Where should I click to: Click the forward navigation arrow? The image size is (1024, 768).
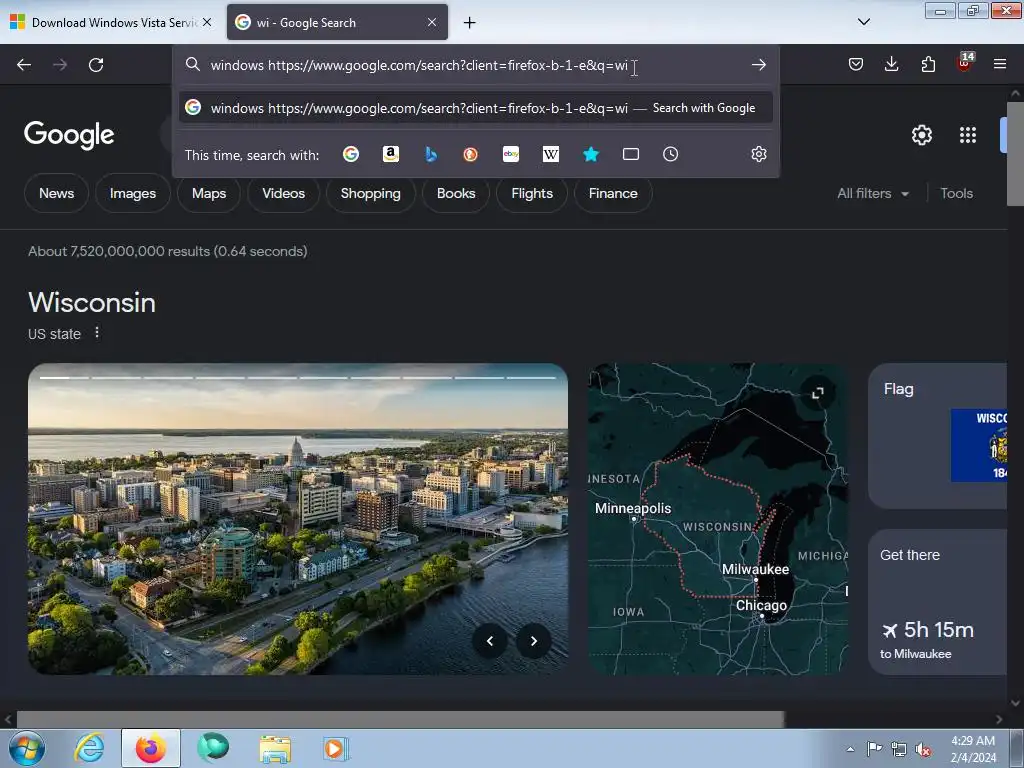(60, 65)
